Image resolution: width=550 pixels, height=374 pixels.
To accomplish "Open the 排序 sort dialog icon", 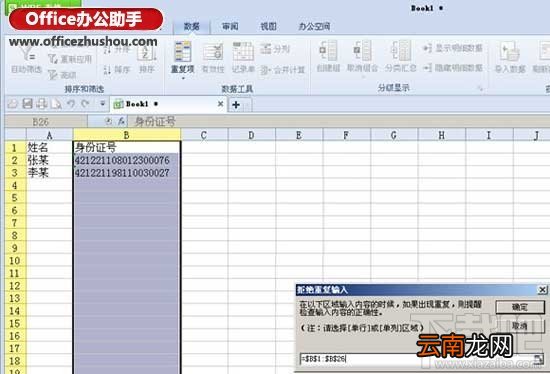I will click(x=147, y=53).
